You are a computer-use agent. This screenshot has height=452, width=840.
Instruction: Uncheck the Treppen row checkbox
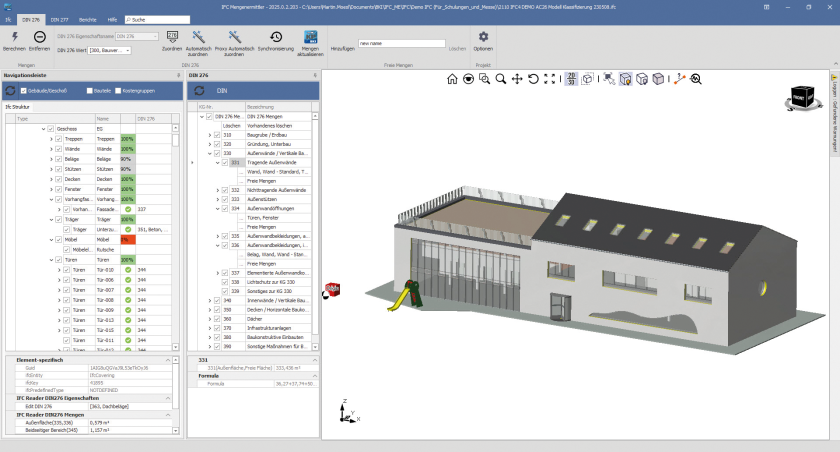coord(59,139)
